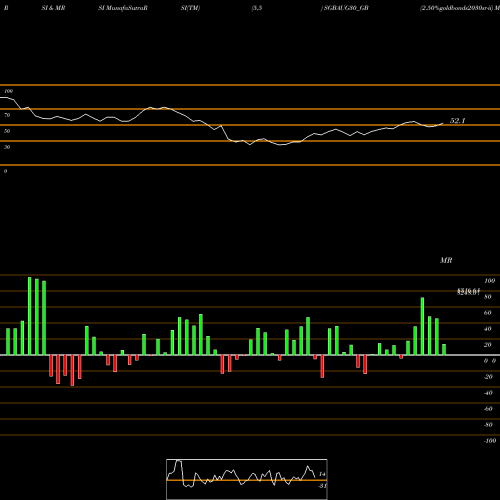Click the -31 value in the mini chart
500x500 pixels.
[x=322, y=486]
